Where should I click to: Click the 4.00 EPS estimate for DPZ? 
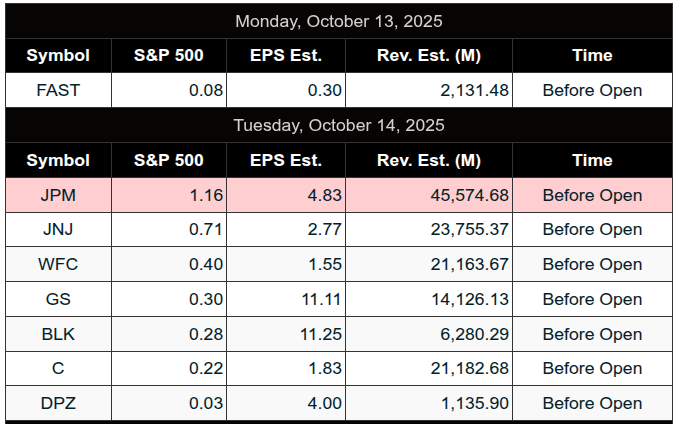click(x=325, y=404)
